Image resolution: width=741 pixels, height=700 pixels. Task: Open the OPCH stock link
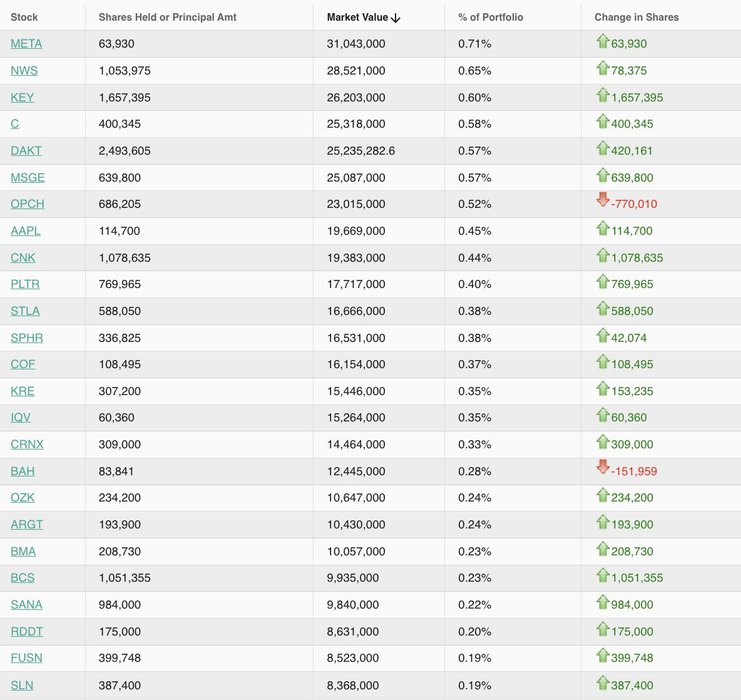coord(27,204)
